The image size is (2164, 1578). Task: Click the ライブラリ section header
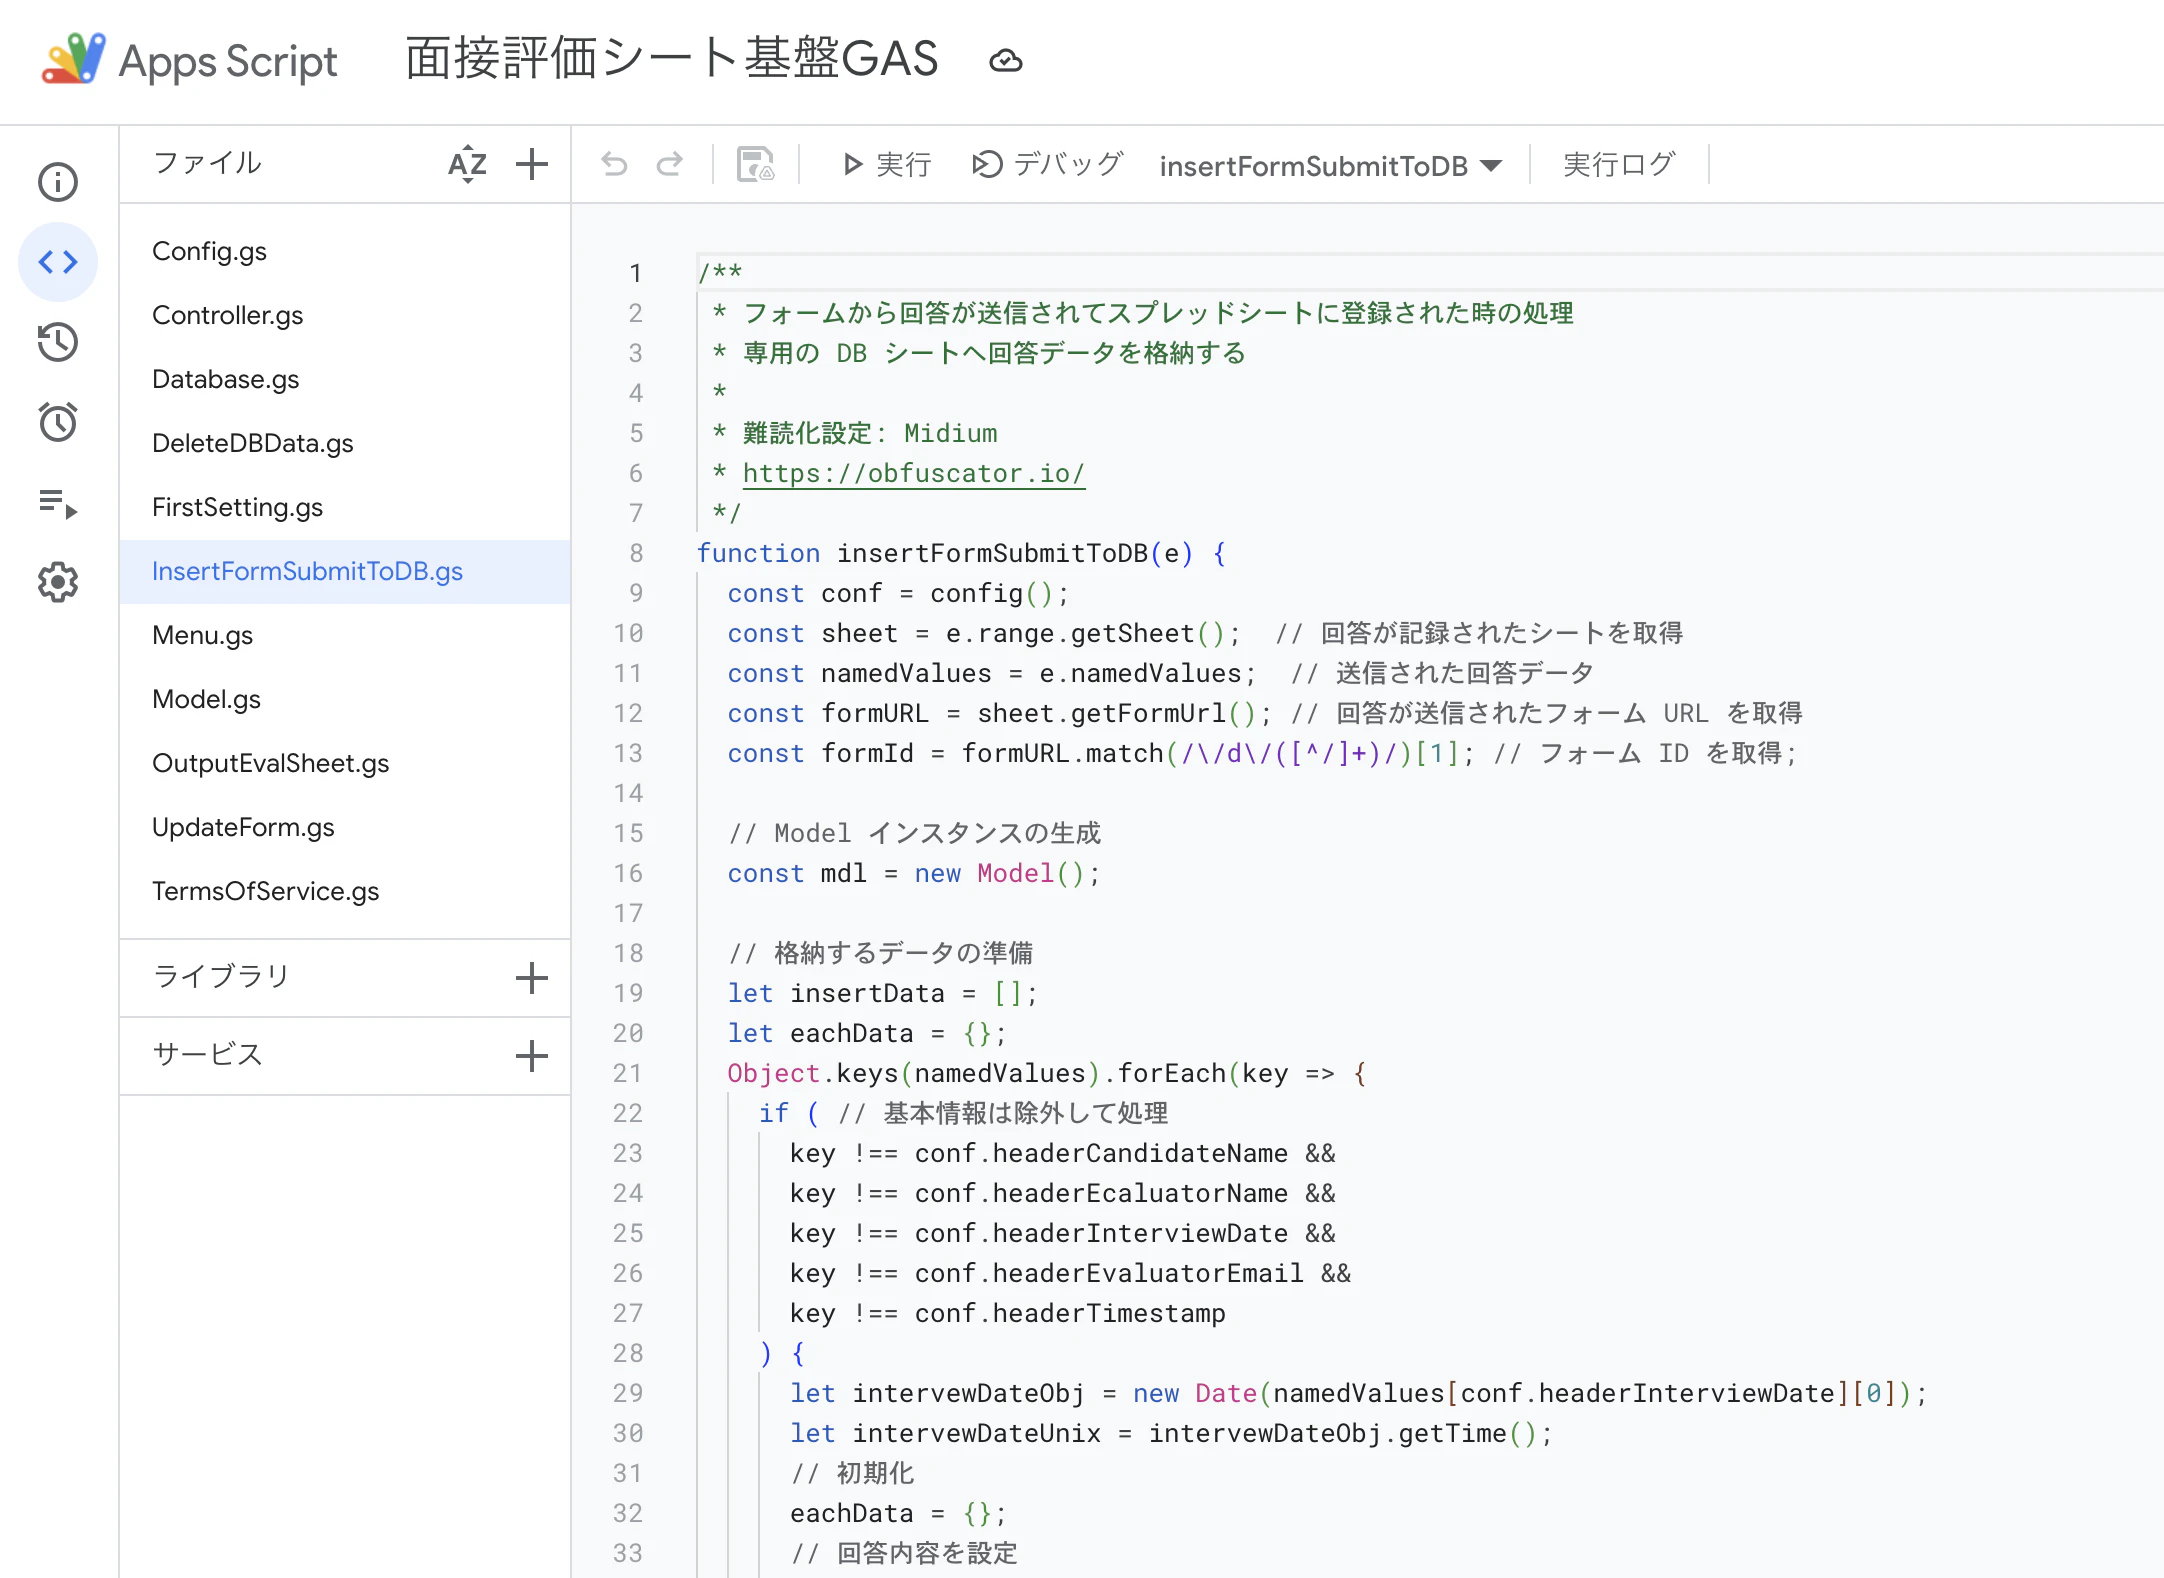[x=222, y=976]
